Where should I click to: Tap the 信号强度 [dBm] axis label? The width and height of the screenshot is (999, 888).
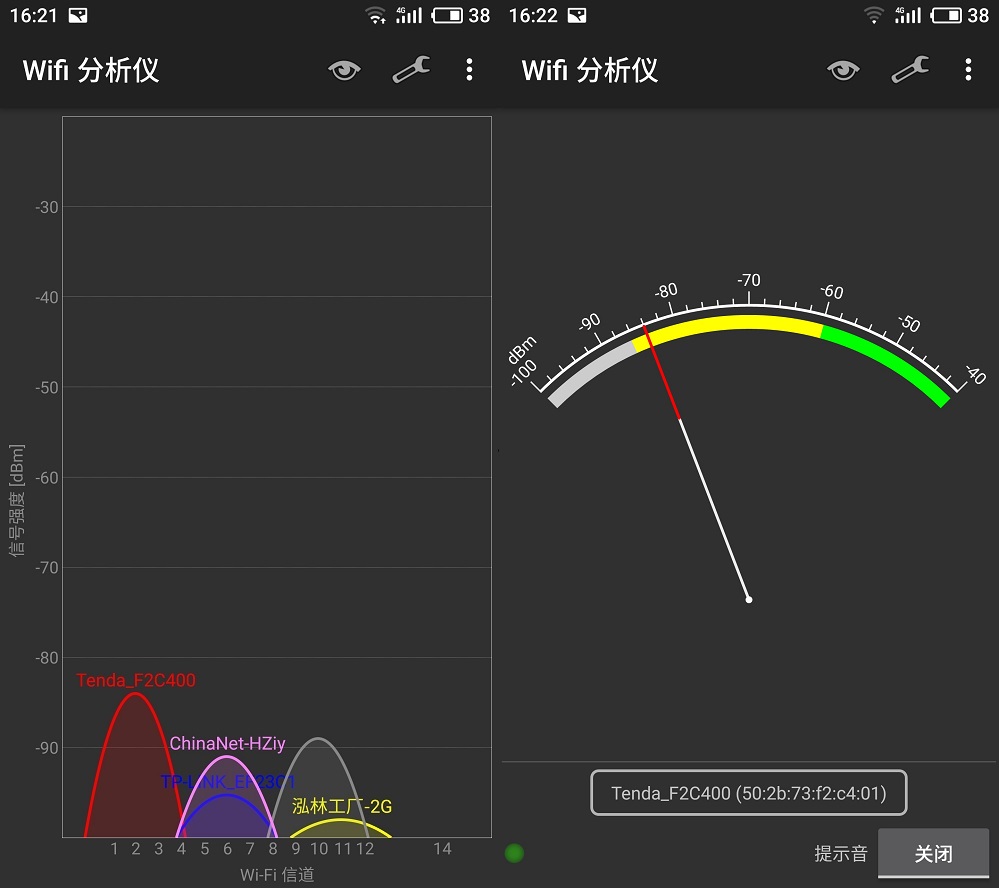click(17, 500)
